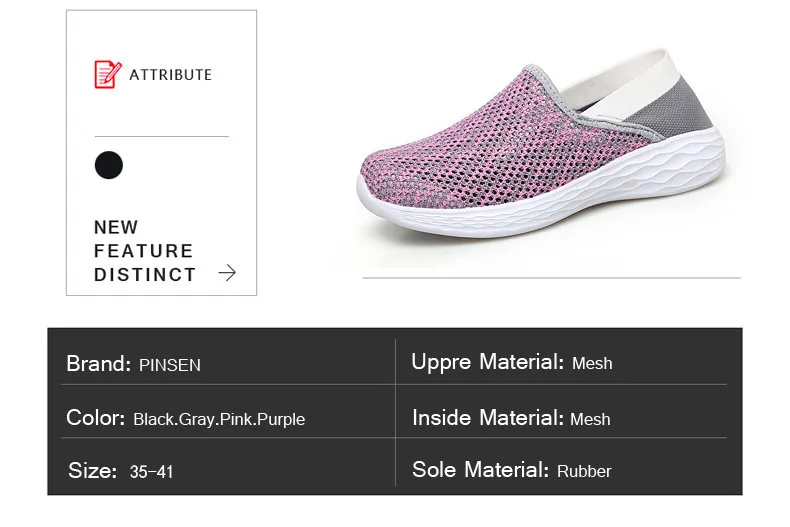Click the PINSEN brand name
The height and width of the screenshot is (527, 790).
pyautogui.click(x=170, y=365)
